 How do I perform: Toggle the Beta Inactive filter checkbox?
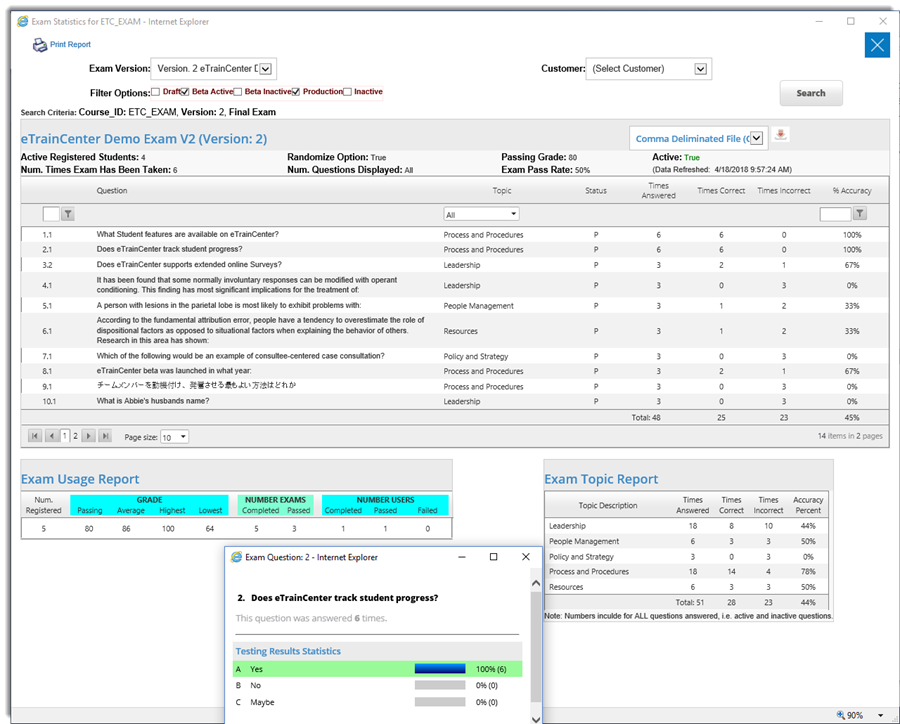point(238,92)
